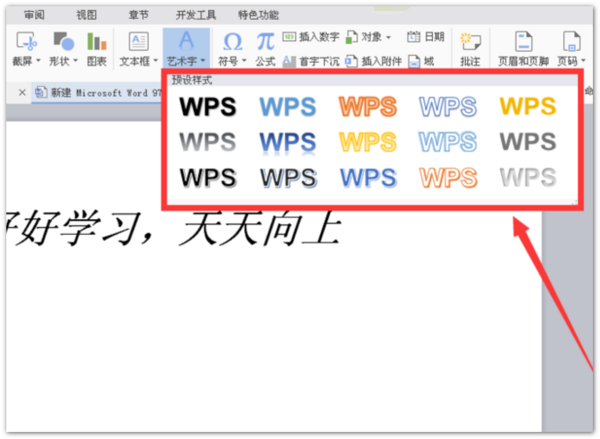This screenshot has height=439, width=600.
Task: Insert equation via 公式 pi icon
Action: 265,41
